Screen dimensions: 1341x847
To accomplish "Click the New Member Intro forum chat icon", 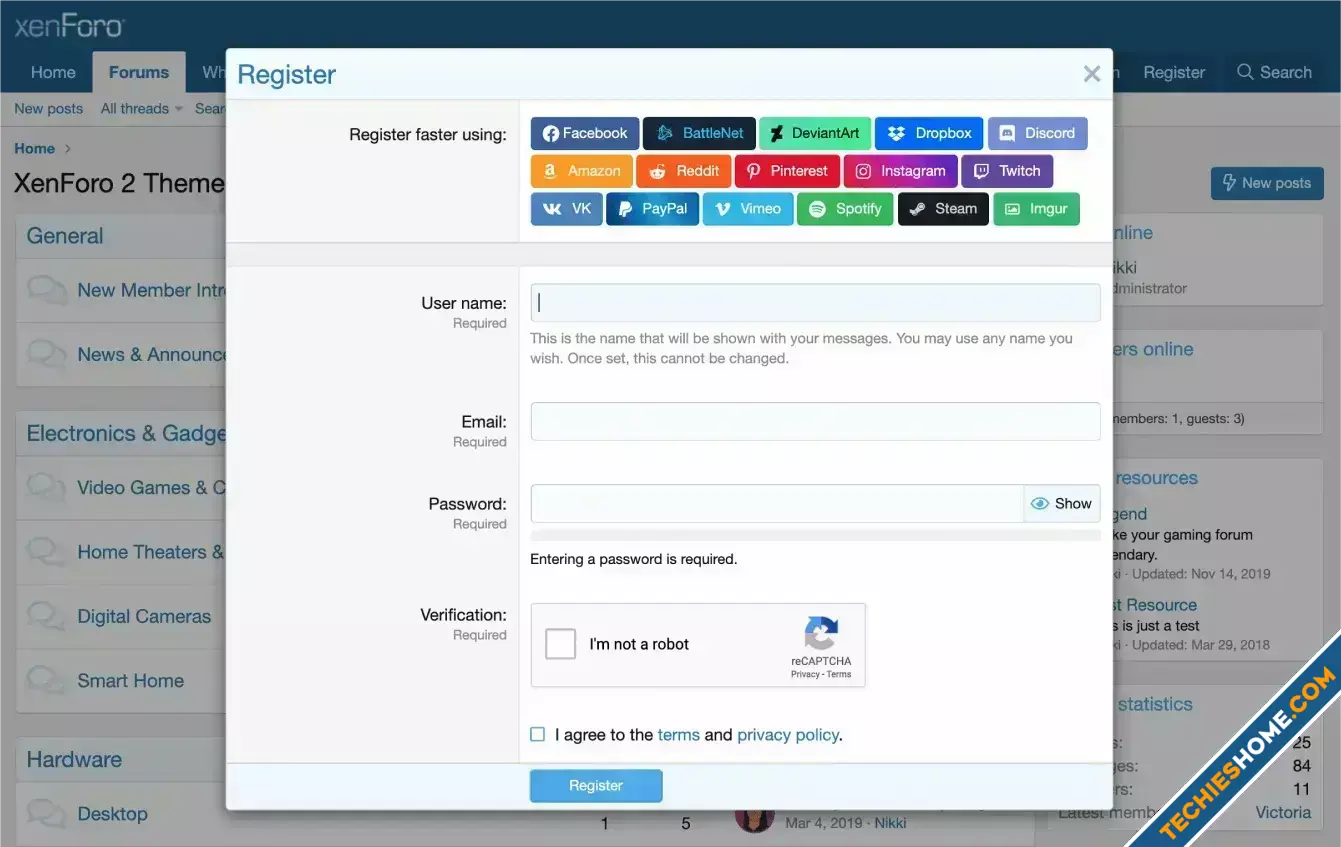I will [x=47, y=291].
